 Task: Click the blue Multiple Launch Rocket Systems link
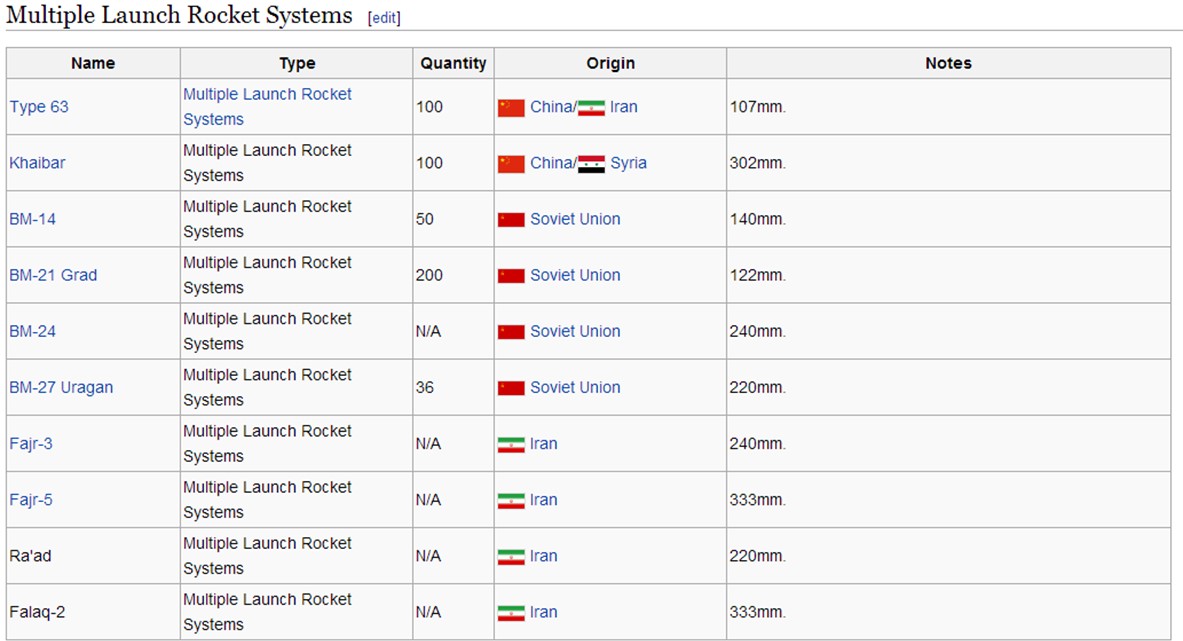tap(267, 107)
